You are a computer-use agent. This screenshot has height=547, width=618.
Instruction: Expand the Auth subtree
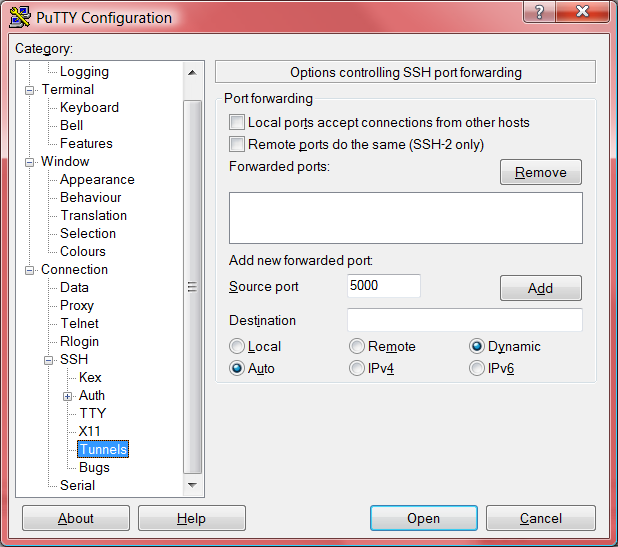[x=67, y=396]
